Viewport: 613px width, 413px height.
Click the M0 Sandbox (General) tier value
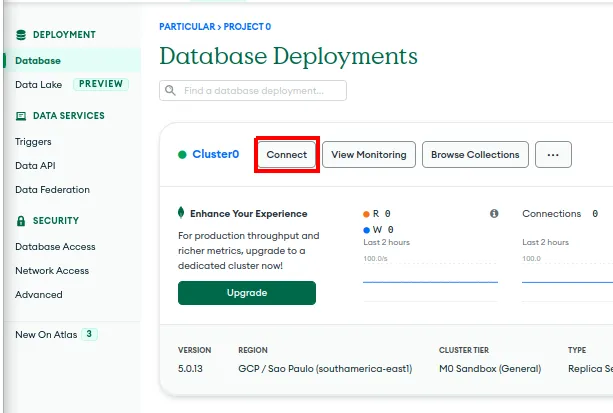point(490,368)
